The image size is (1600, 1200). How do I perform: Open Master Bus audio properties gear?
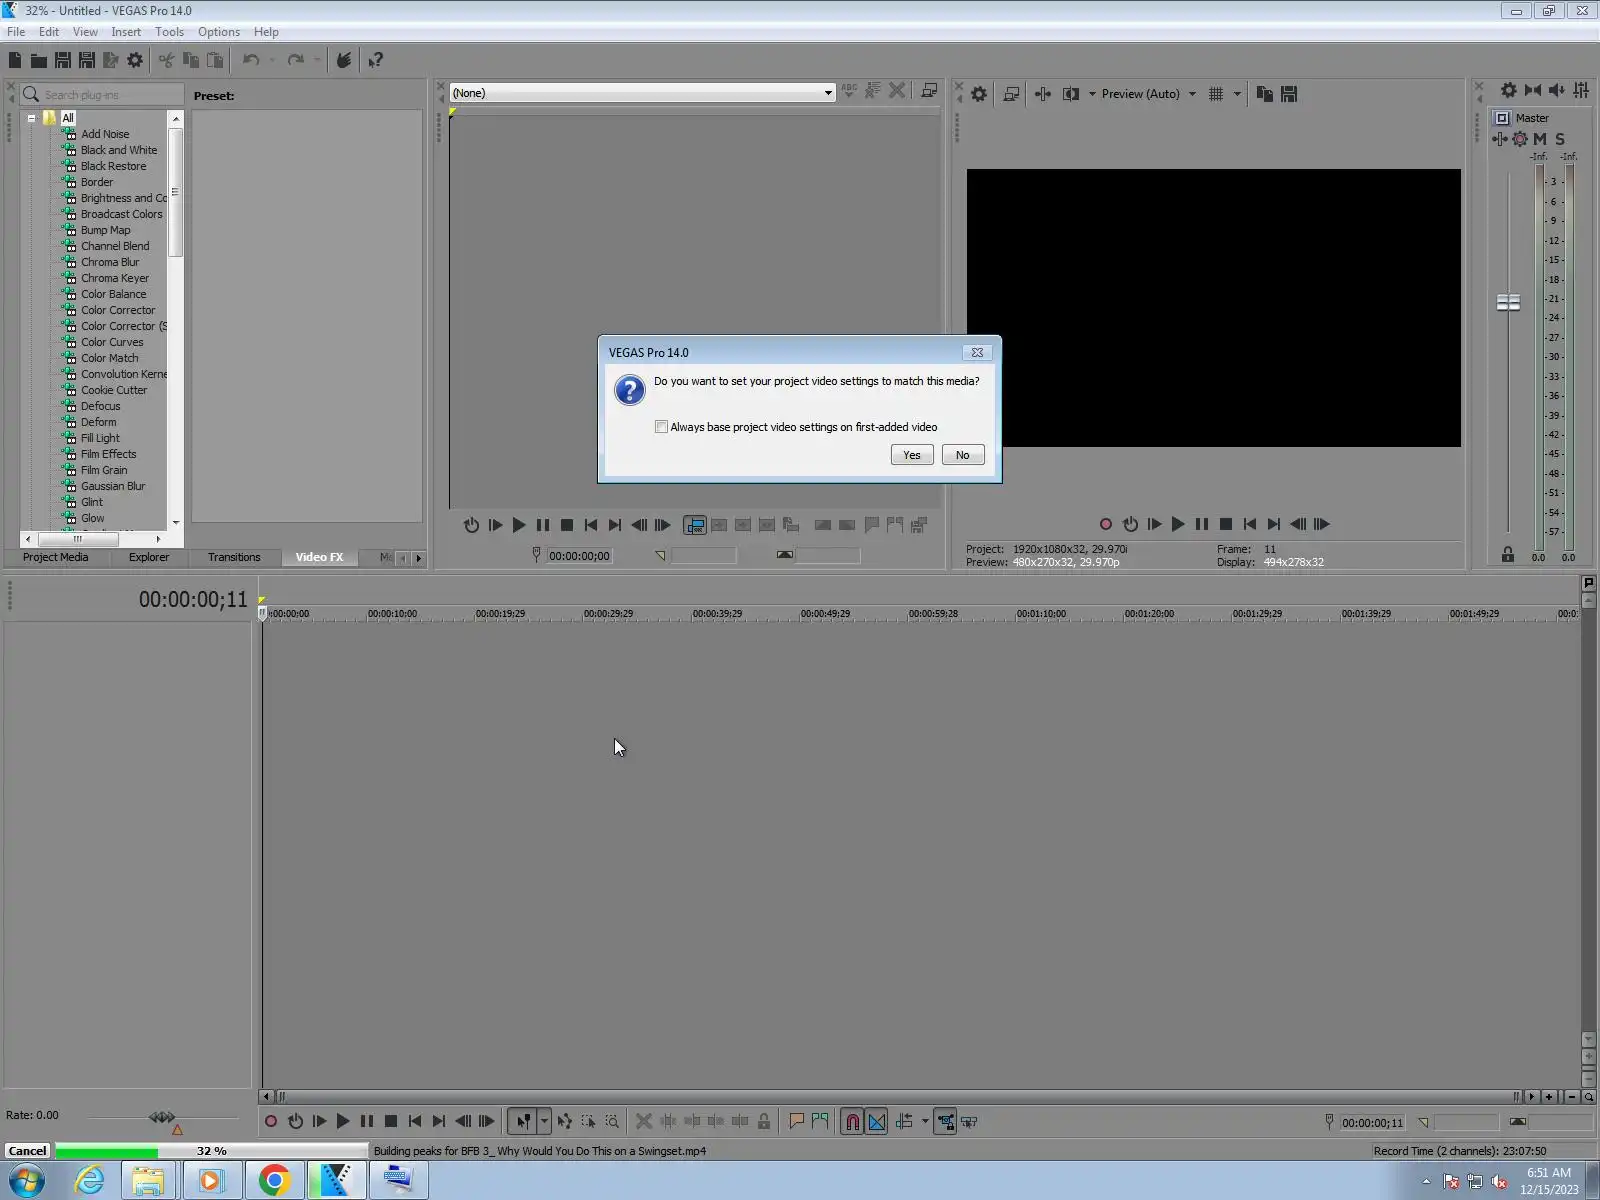(x=1509, y=90)
